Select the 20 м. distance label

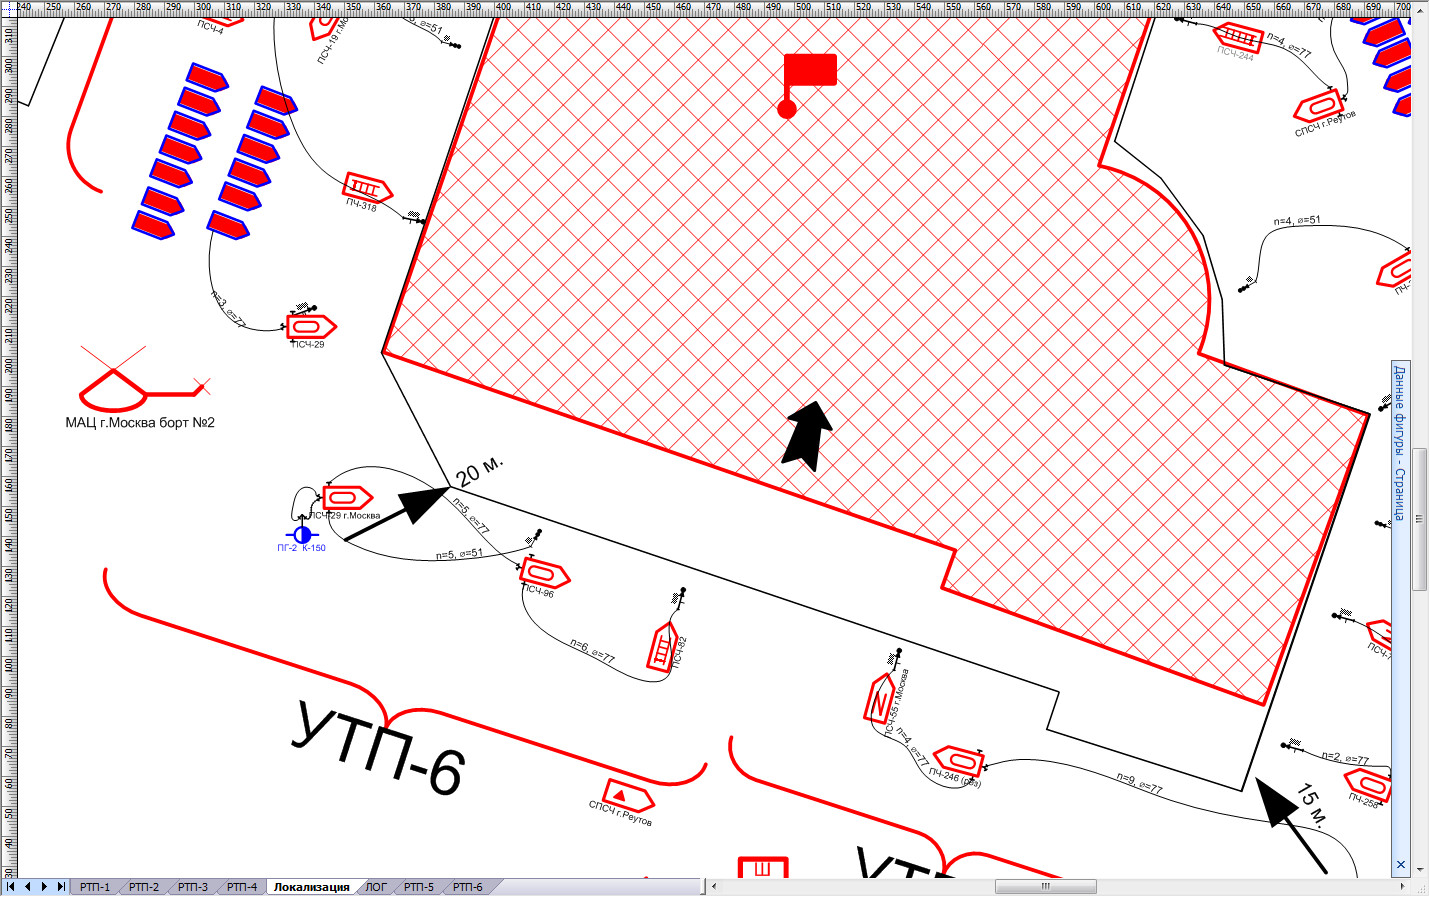[480, 471]
